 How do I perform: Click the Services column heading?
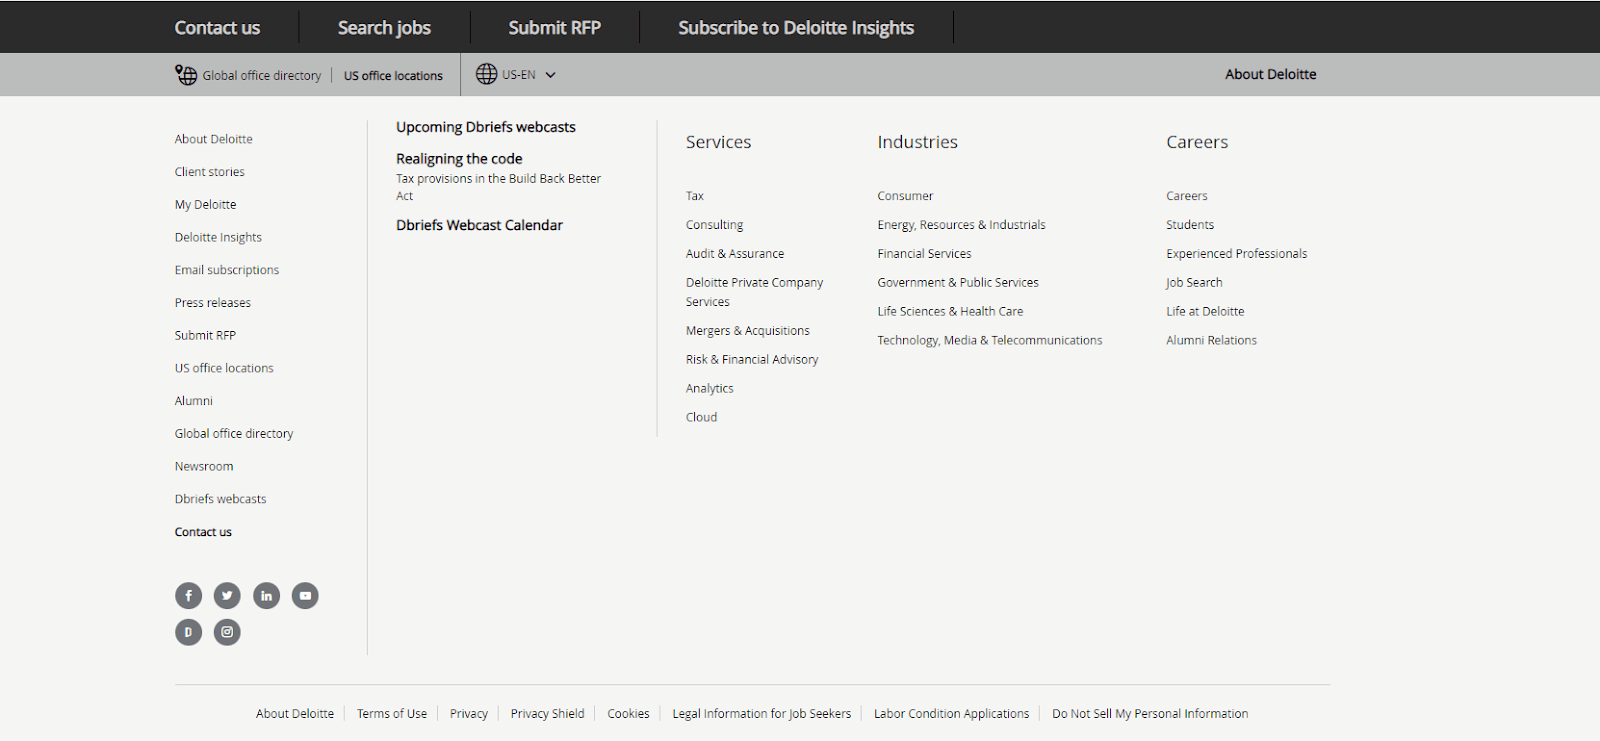[718, 142]
